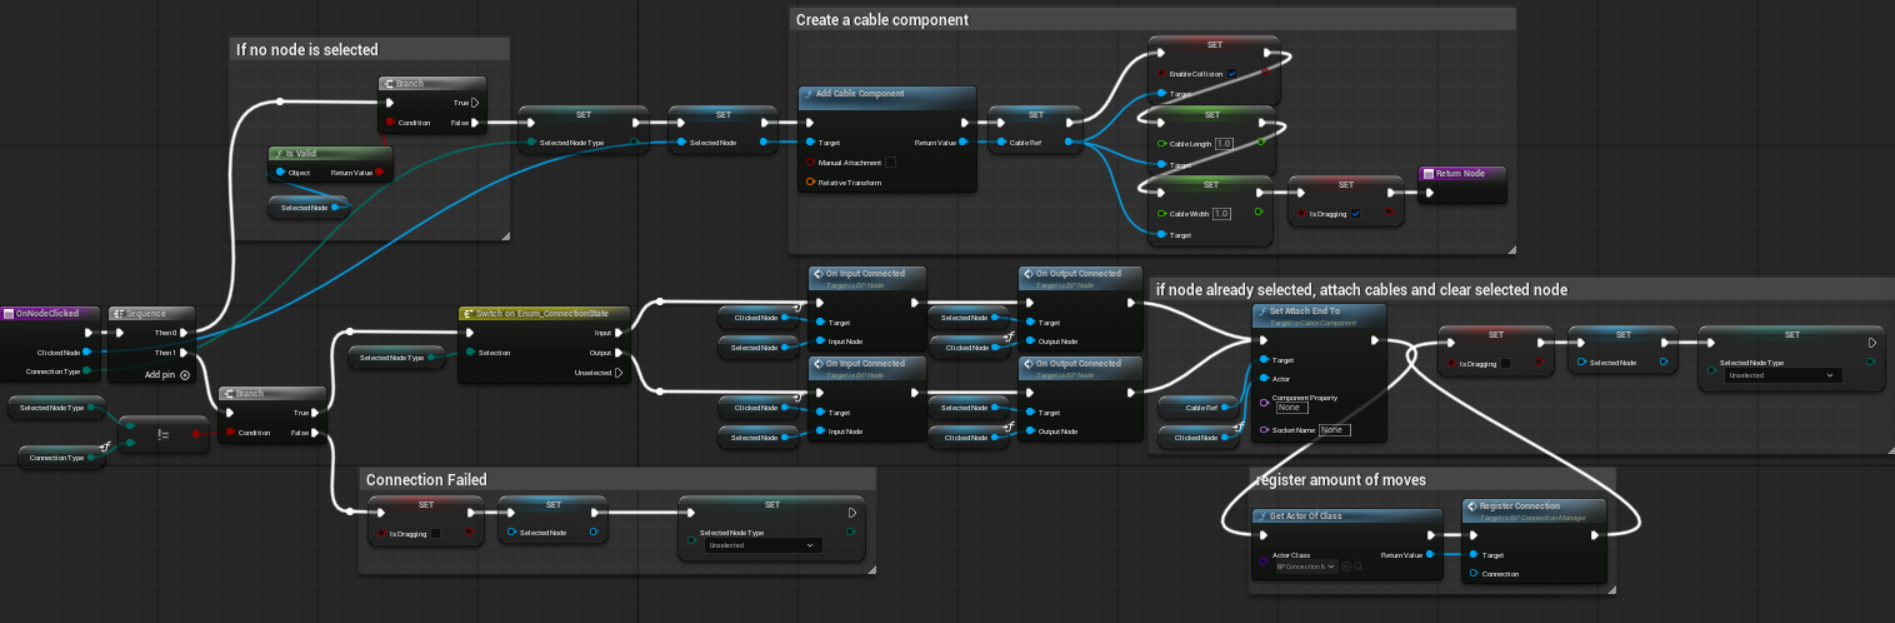
Task: Select the 'register amount of moves' comment title
Action: (x=1341, y=480)
